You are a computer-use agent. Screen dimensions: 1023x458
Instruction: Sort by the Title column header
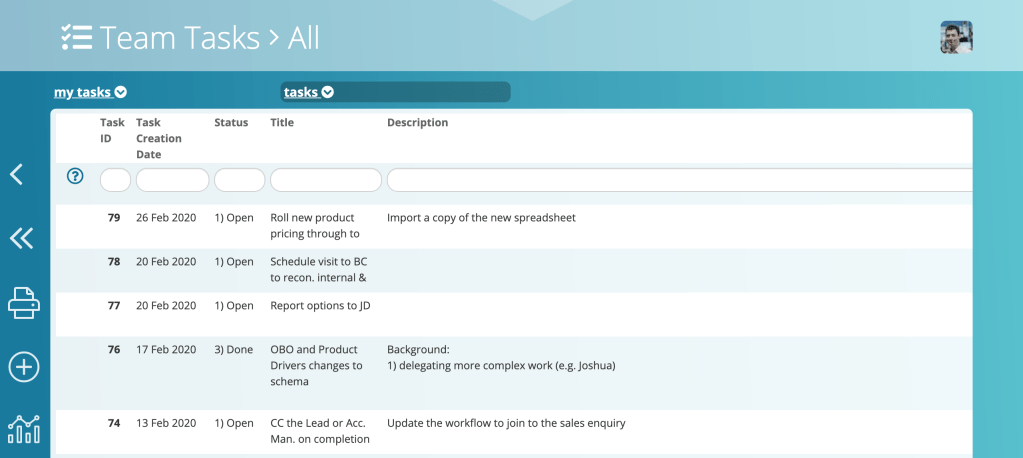(282, 123)
